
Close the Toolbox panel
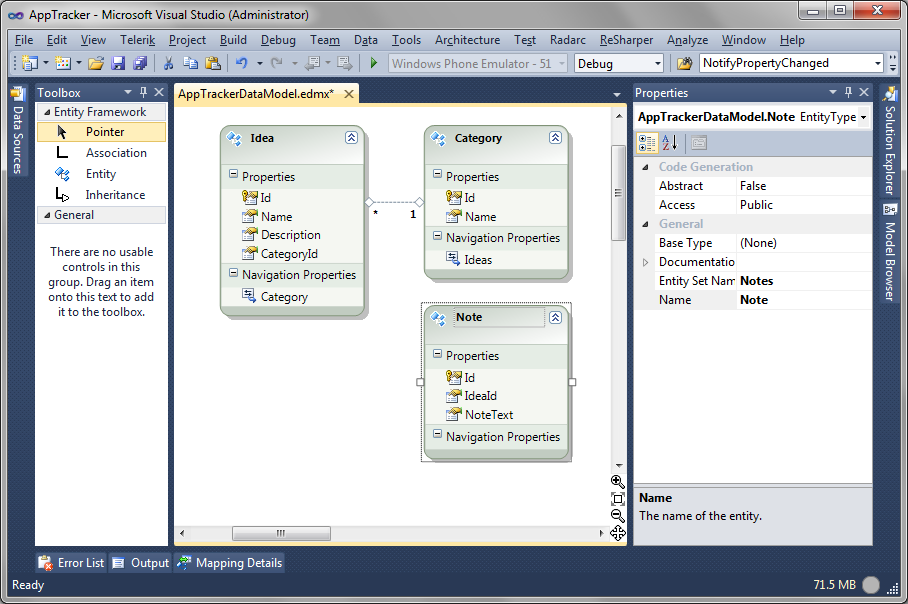point(159,92)
